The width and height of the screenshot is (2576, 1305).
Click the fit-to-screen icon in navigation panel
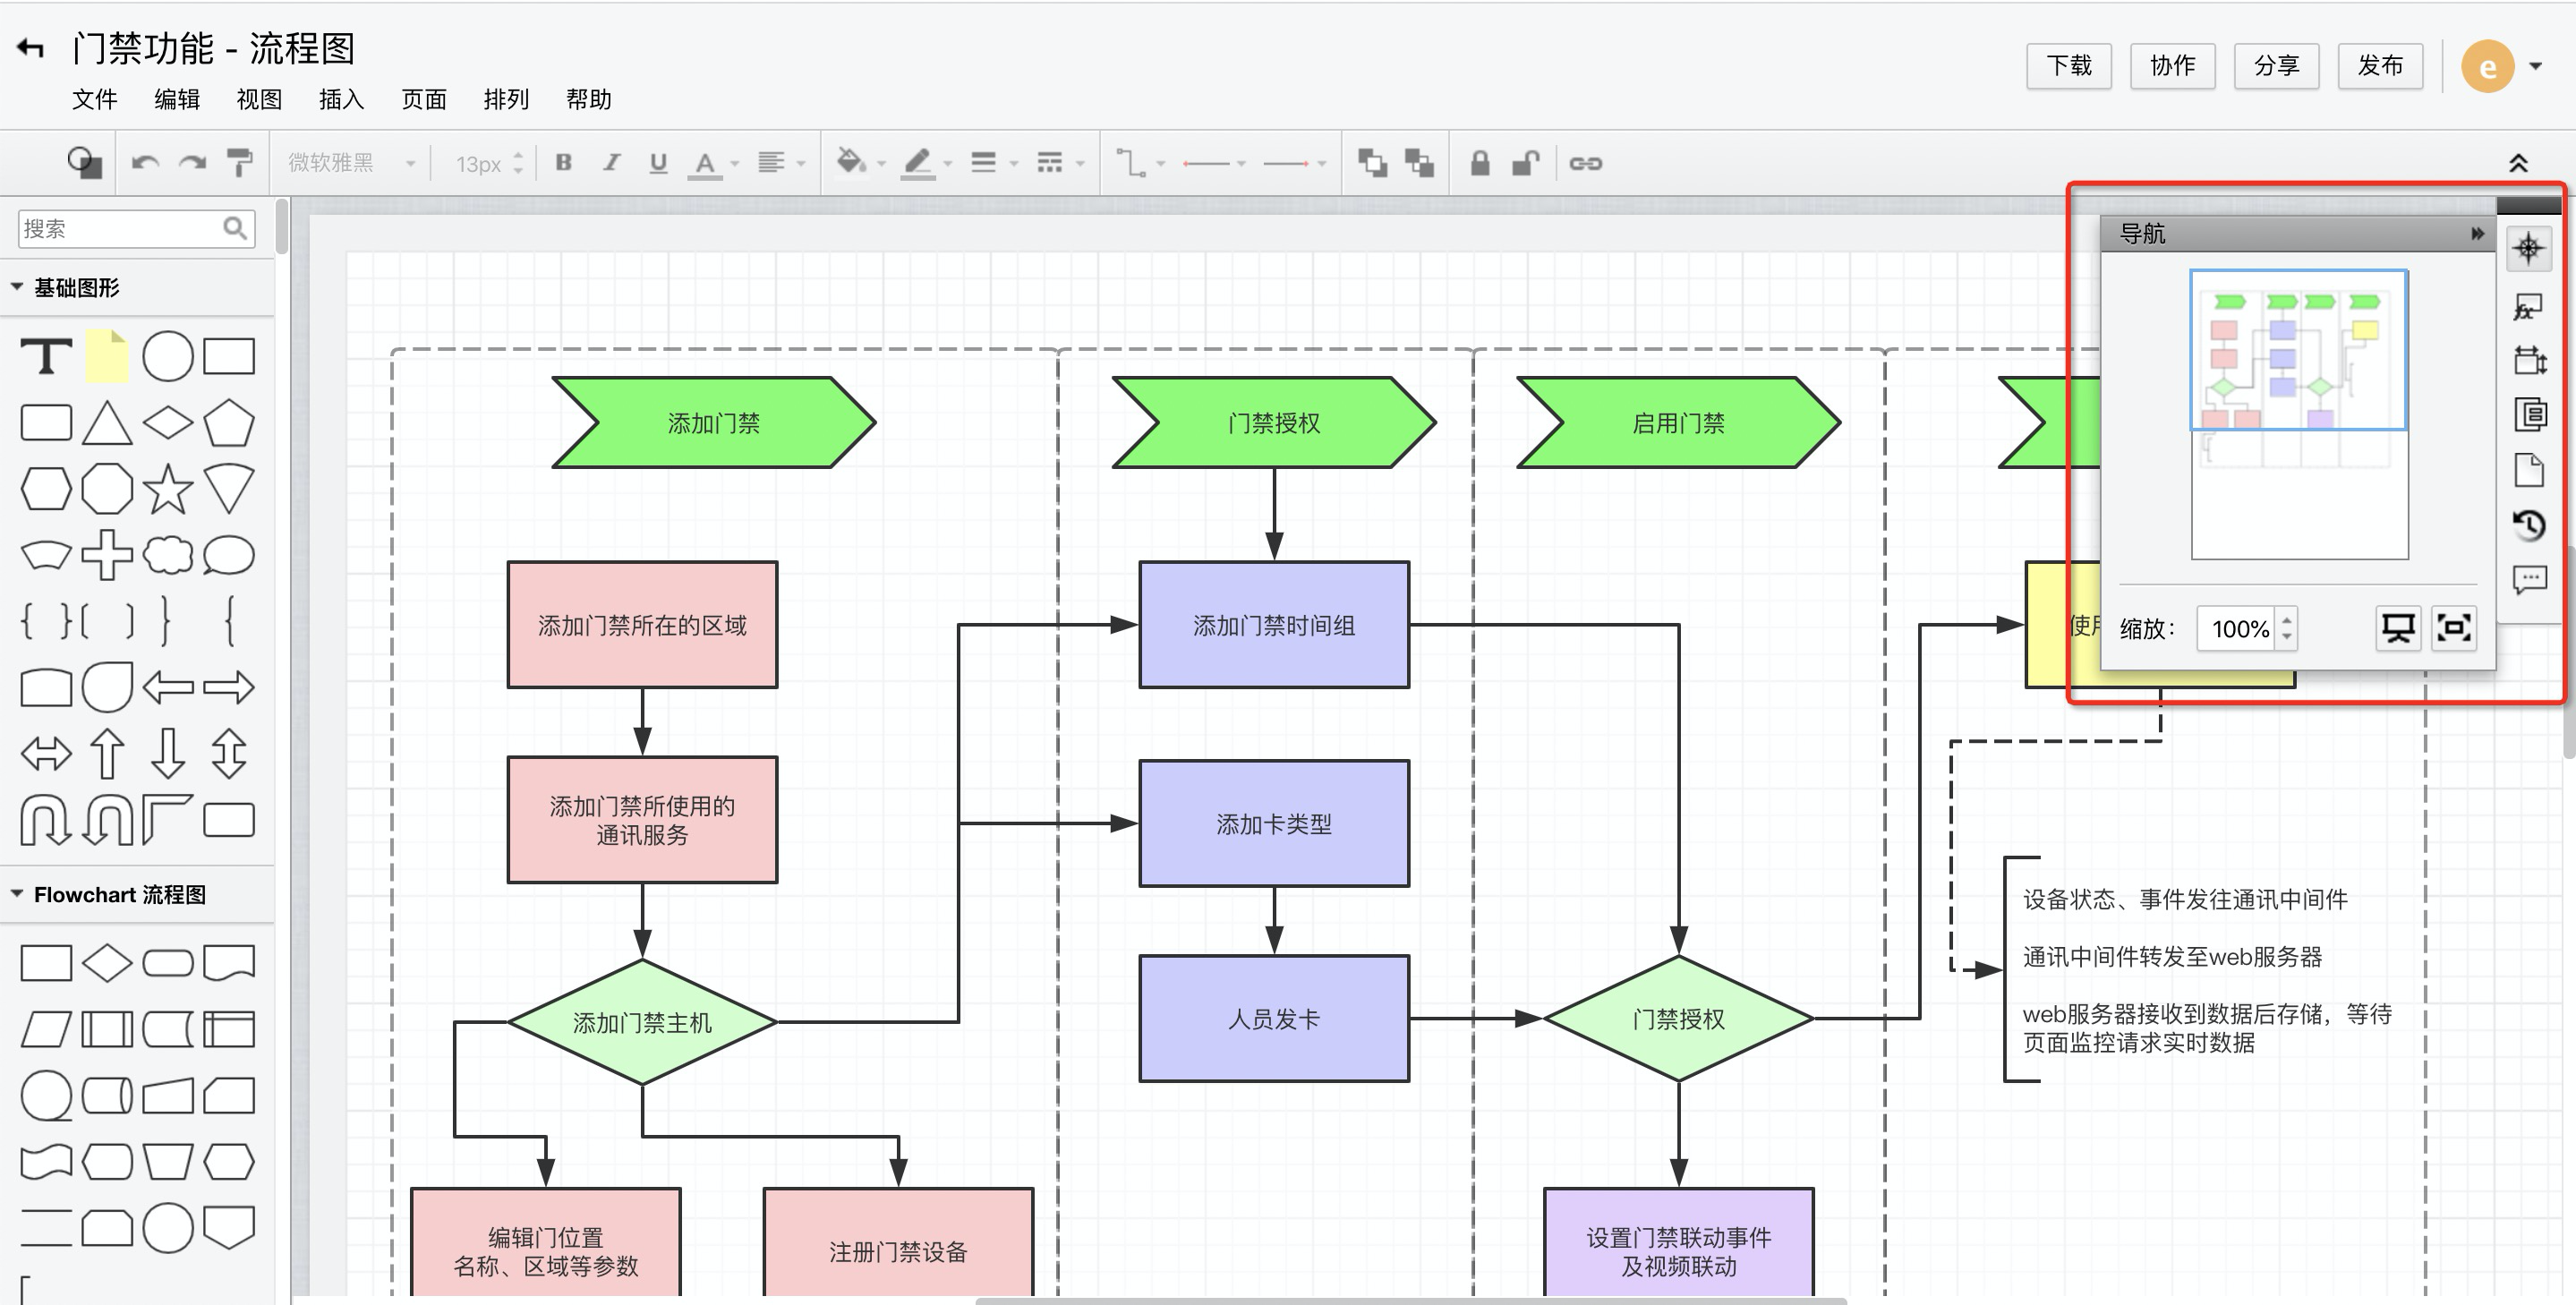(x=2454, y=629)
